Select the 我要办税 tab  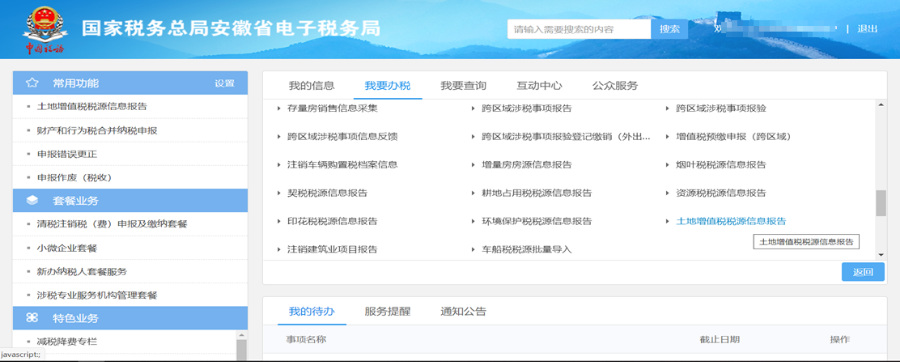click(x=387, y=86)
